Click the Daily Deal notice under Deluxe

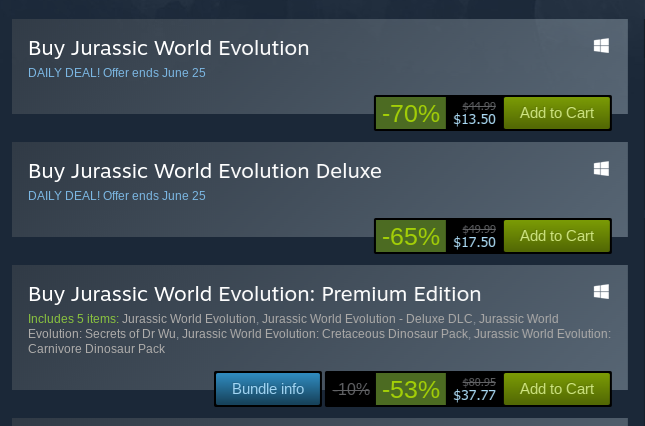[116, 196]
